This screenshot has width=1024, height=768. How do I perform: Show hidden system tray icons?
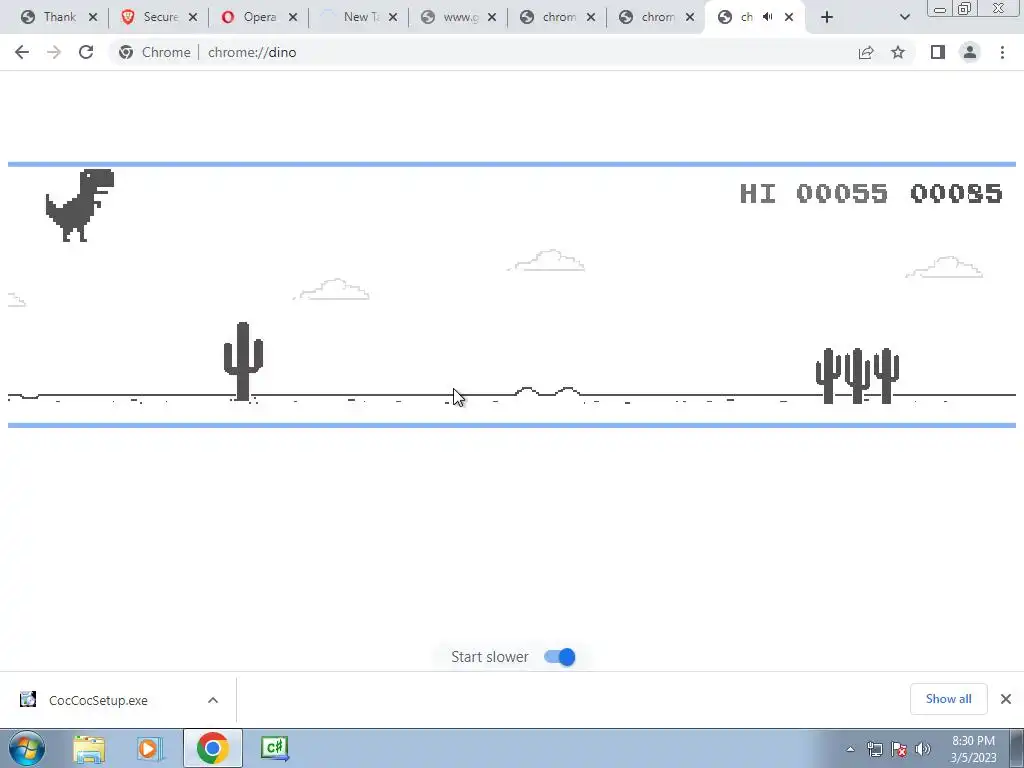[x=850, y=749]
